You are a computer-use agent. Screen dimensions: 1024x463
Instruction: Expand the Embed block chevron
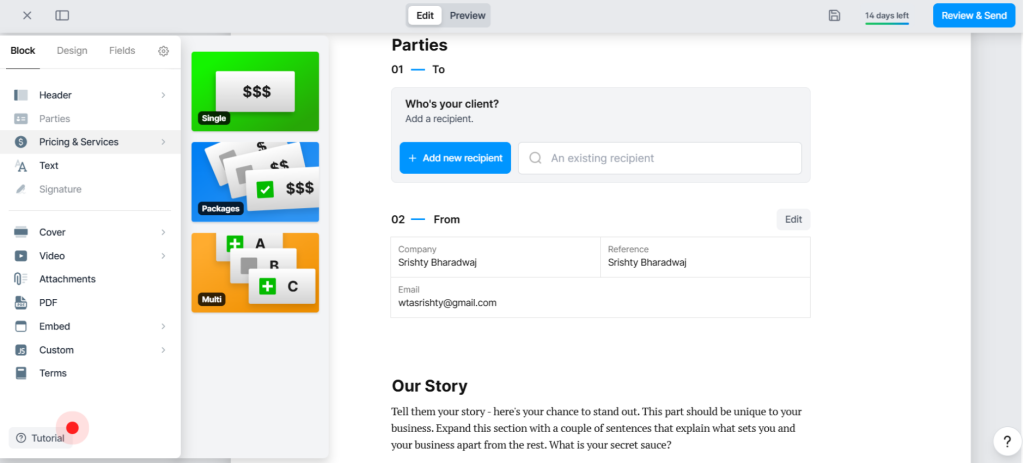pyautogui.click(x=163, y=327)
